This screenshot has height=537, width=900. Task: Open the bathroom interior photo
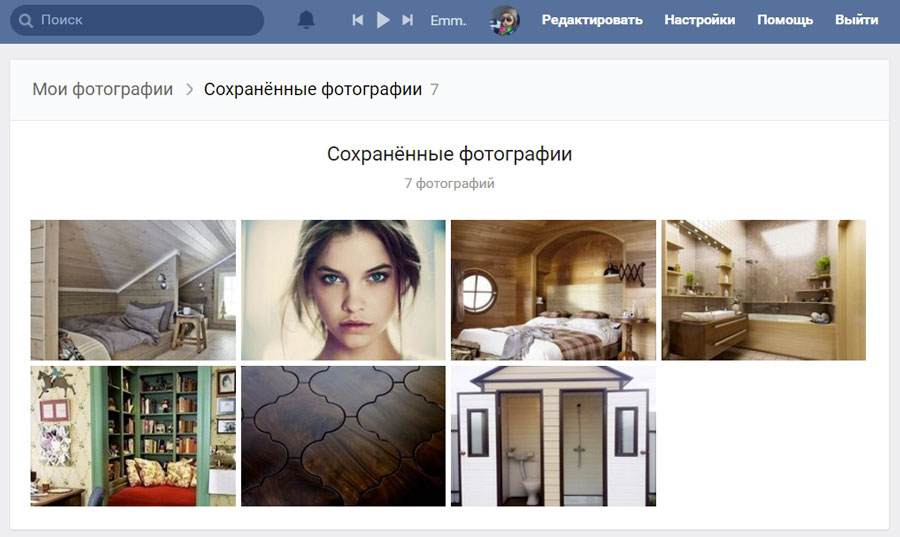pyautogui.click(x=763, y=290)
